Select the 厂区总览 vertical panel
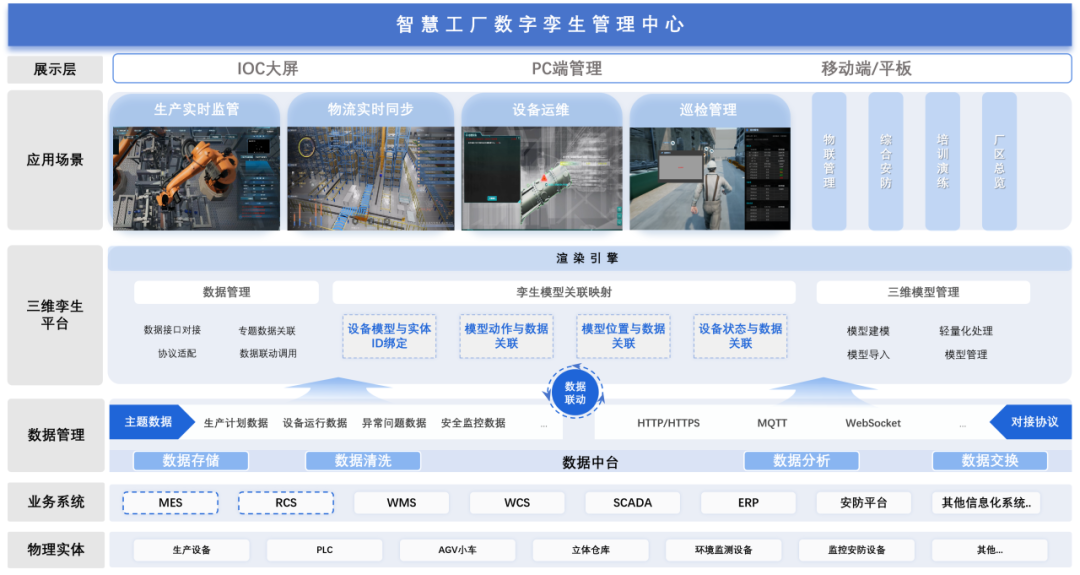Screen dimensions: 1080x575 [x=999, y=161]
